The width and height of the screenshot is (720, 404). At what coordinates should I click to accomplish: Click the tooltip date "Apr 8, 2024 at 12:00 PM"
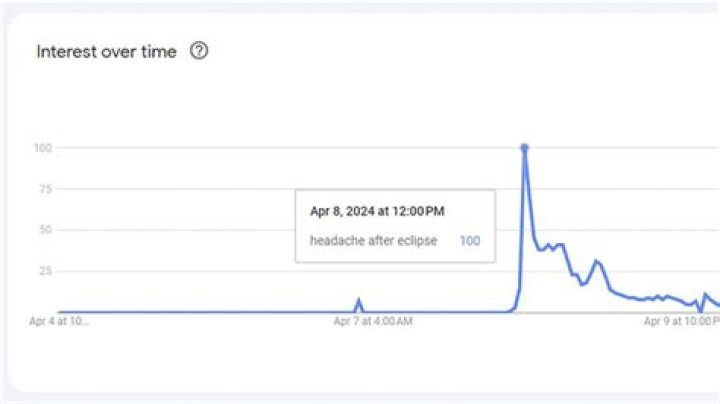pos(377,211)
